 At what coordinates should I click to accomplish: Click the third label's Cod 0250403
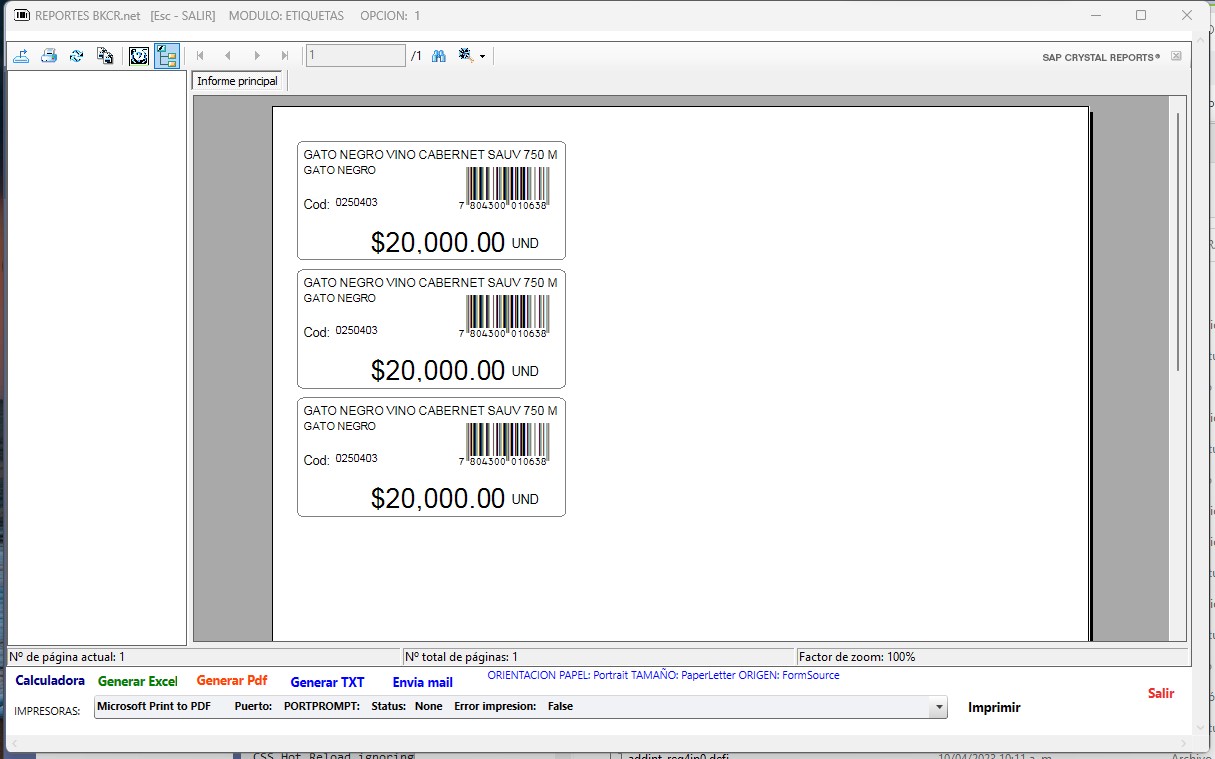tap(340, 459)
